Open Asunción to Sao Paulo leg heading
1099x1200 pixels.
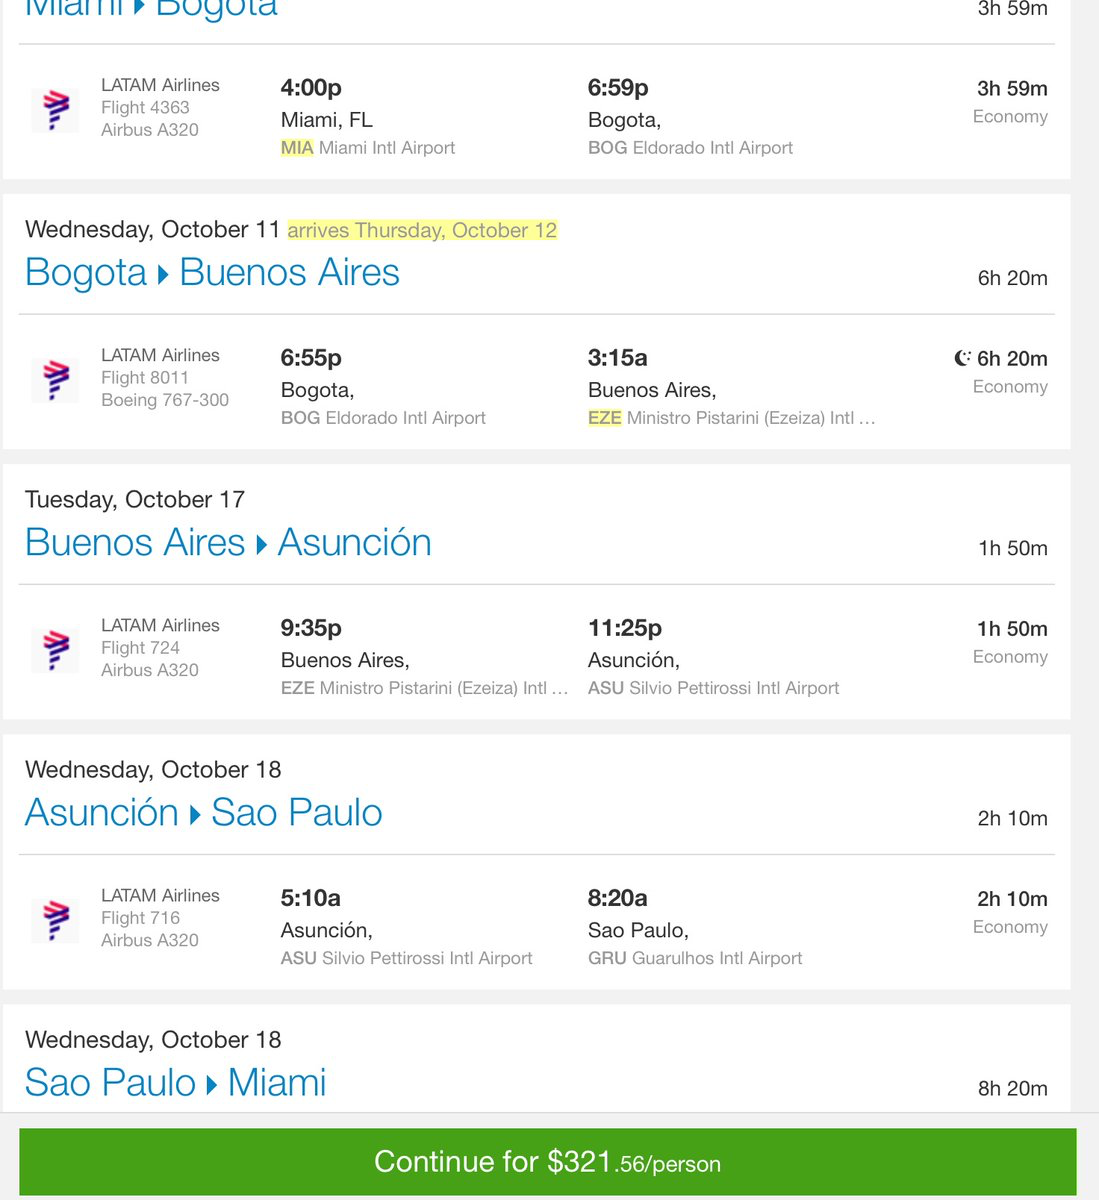tap(204, 812)
